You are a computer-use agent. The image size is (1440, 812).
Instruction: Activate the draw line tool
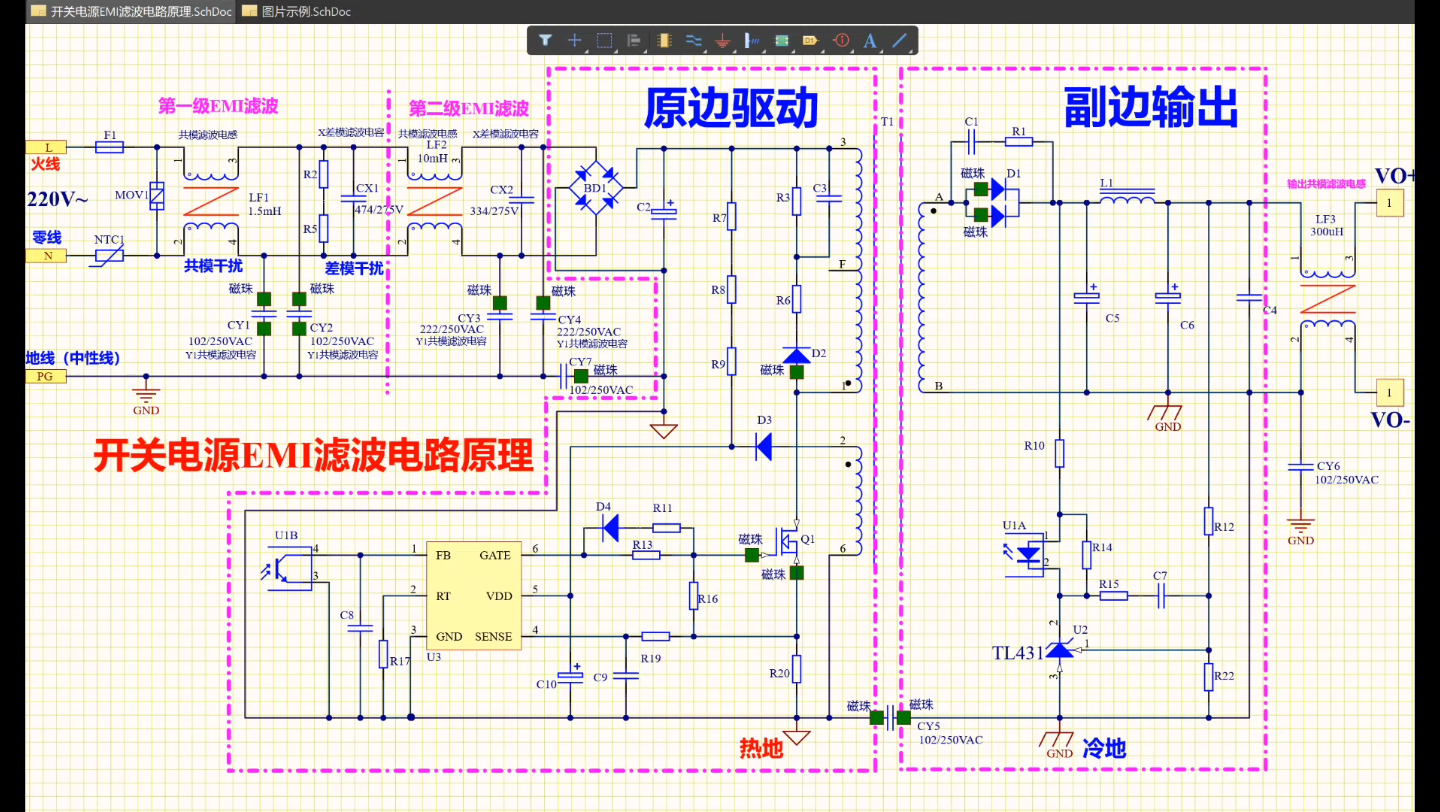coord(900,41)
